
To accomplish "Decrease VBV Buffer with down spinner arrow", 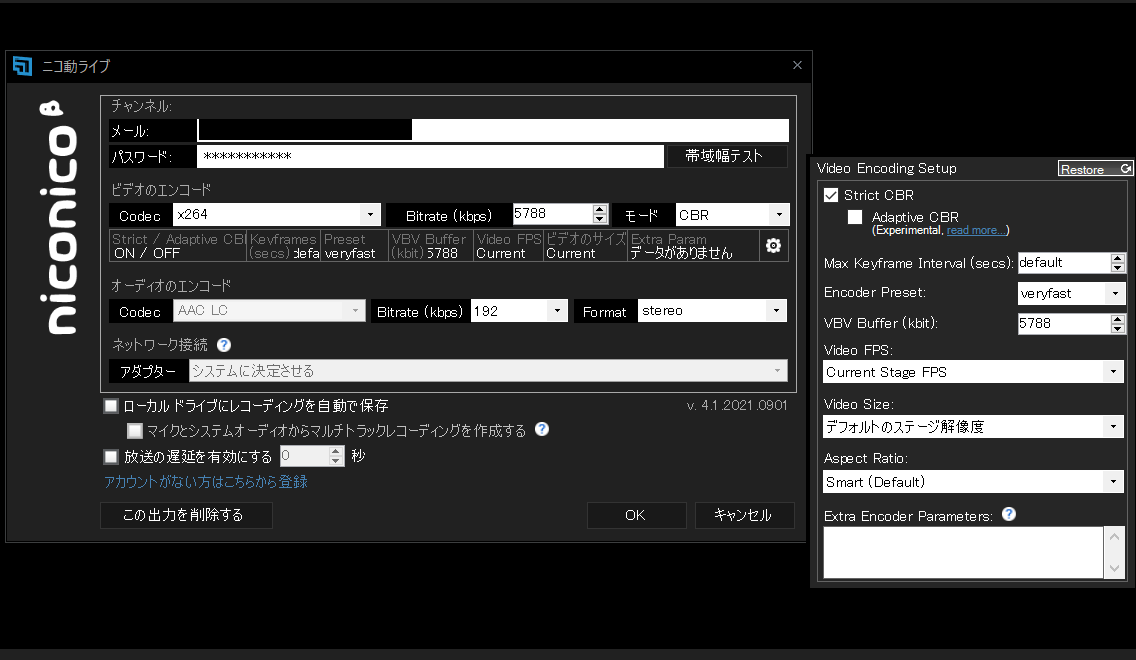I will 1118,329.
